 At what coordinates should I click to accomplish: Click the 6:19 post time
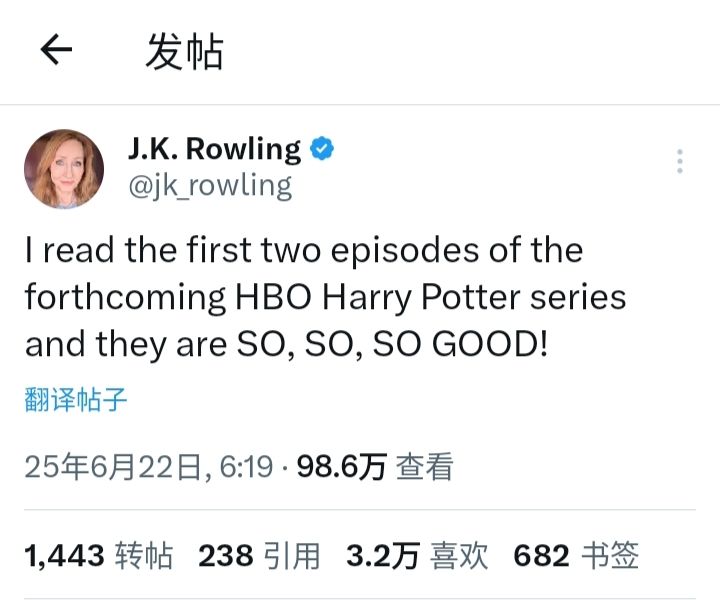246,467
